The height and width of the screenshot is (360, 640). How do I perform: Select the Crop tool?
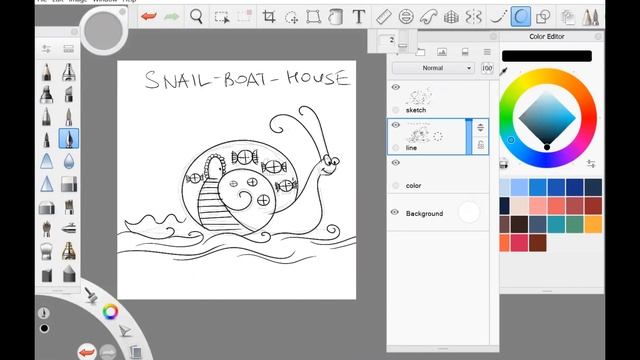coord(269,17)
